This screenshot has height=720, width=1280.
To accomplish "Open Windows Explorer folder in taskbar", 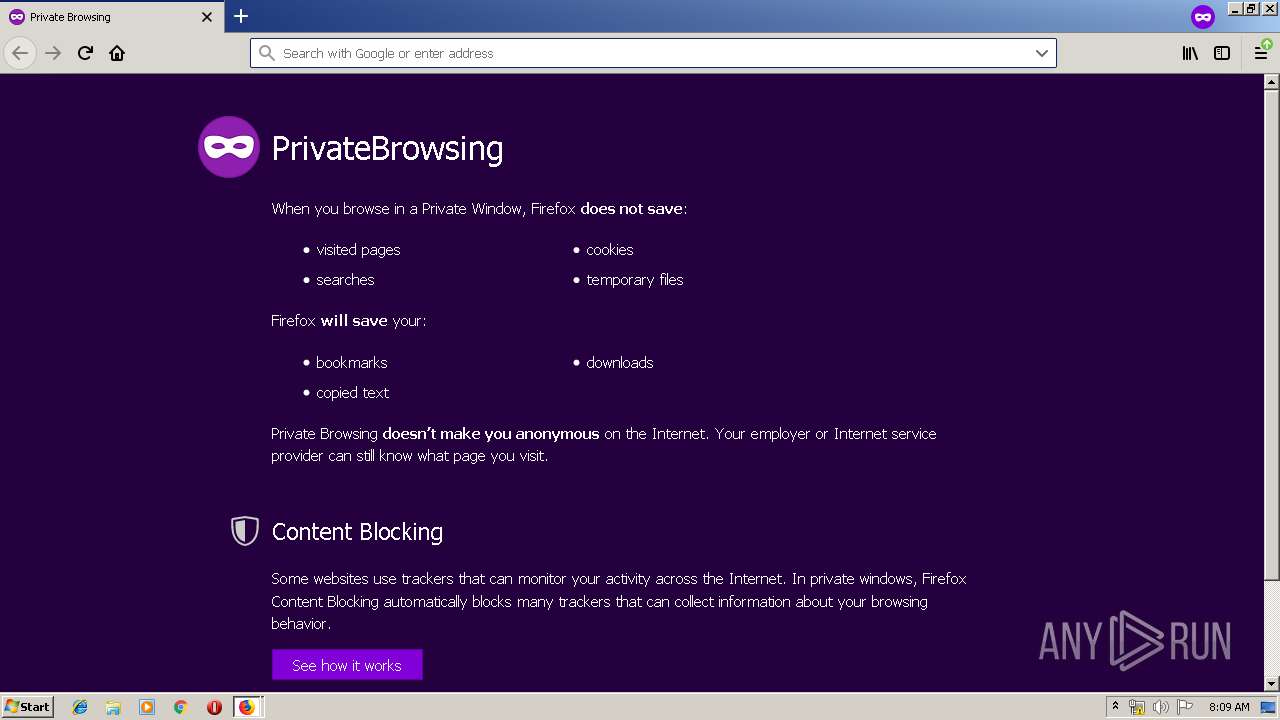I will pos(113,707).
